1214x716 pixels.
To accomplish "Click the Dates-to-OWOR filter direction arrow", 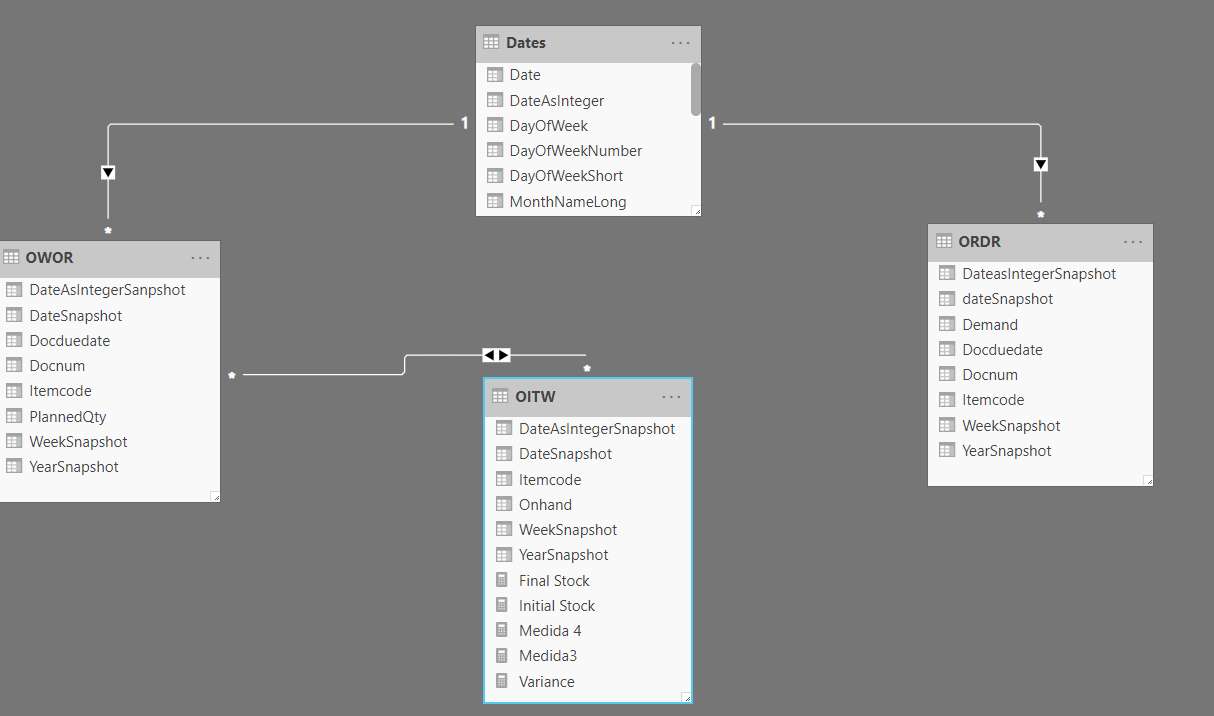I will [x=108, y=172].
